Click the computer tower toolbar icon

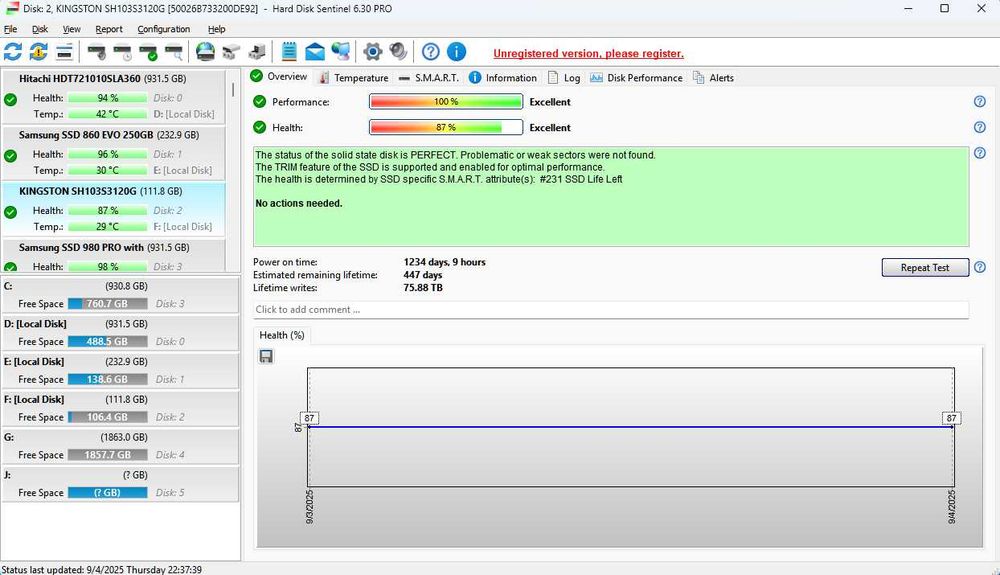257,52
